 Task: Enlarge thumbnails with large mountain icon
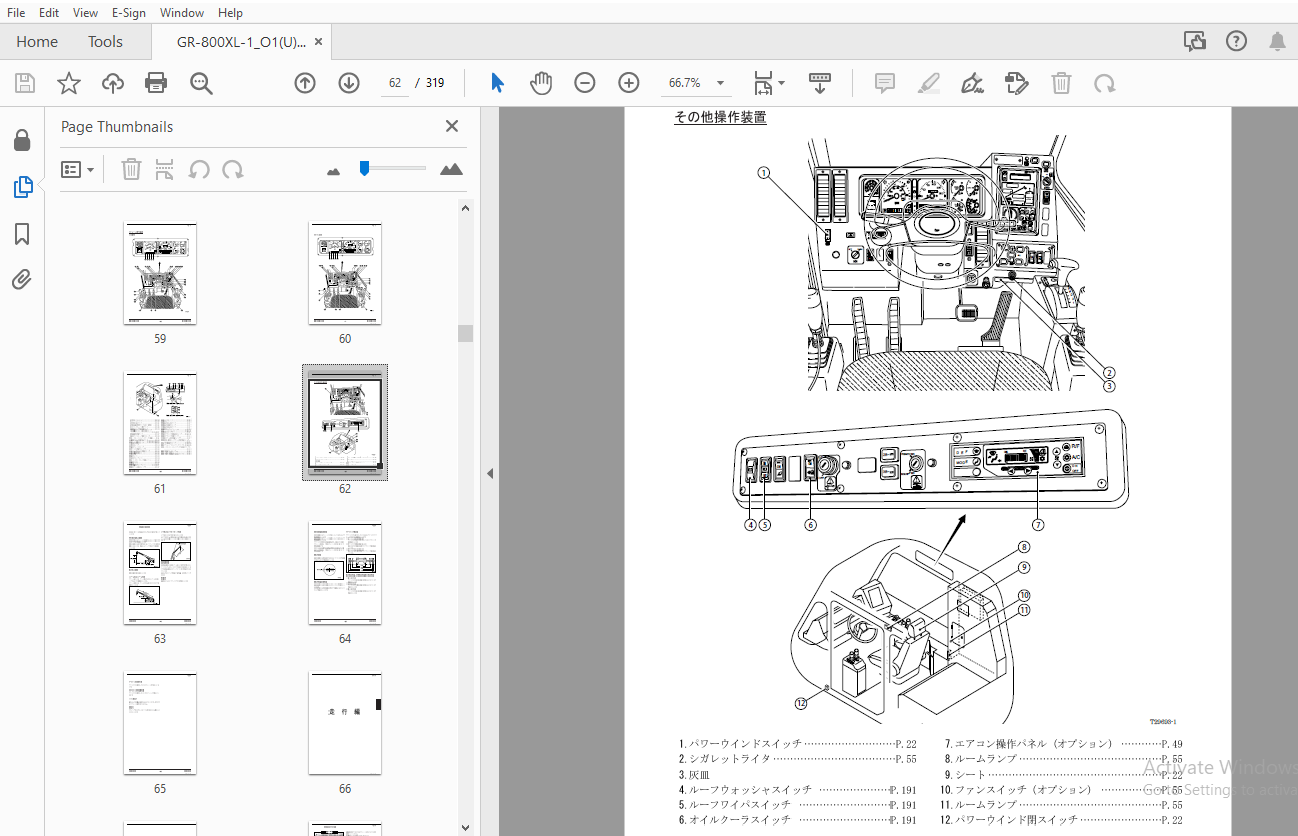(451, 169)
